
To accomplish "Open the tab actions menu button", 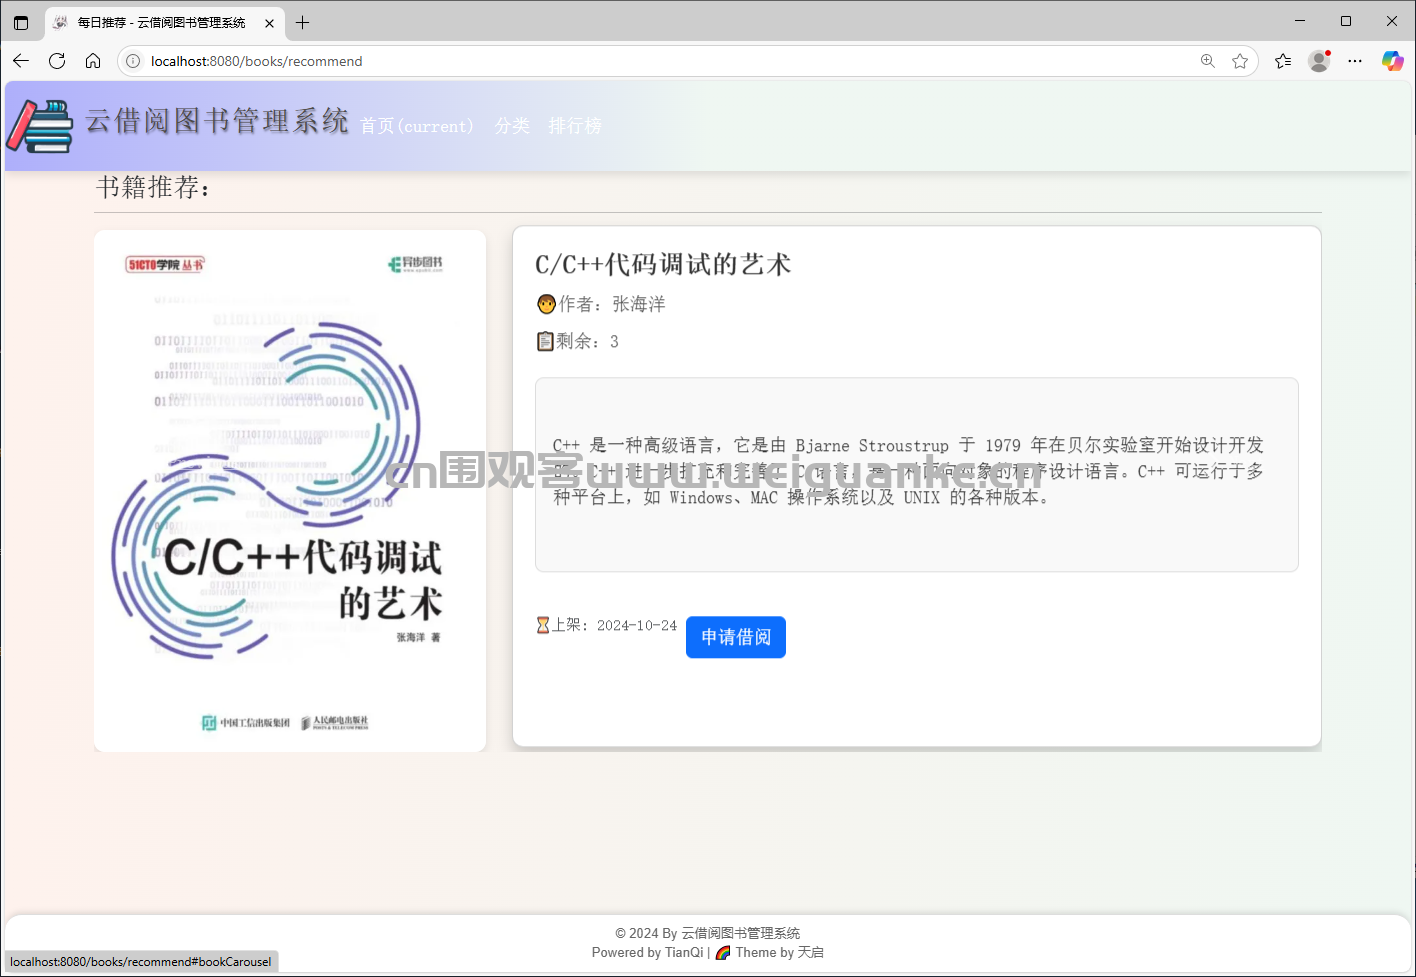I will point(21,22).
